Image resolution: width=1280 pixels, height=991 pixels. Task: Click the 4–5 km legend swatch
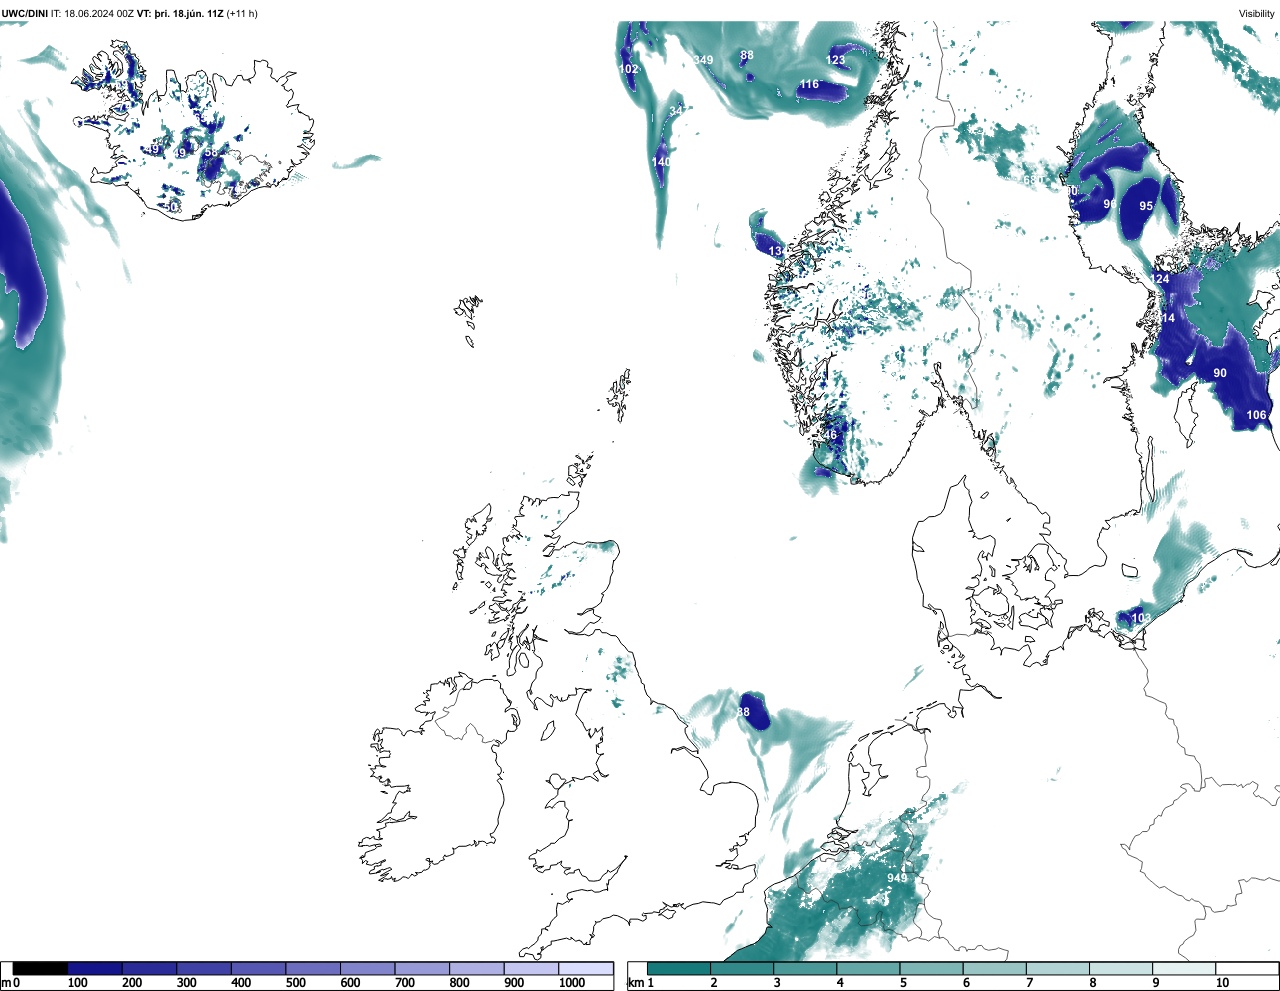coord(868,968)
